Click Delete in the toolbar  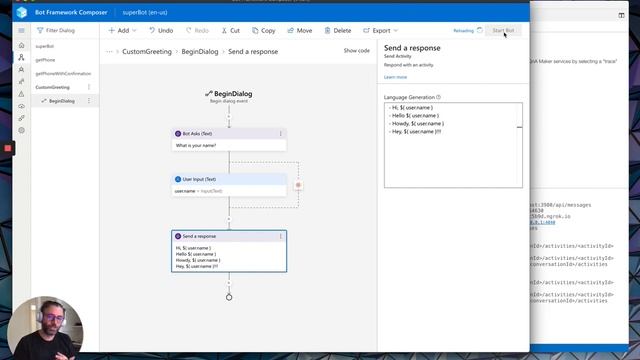(338, 31)
